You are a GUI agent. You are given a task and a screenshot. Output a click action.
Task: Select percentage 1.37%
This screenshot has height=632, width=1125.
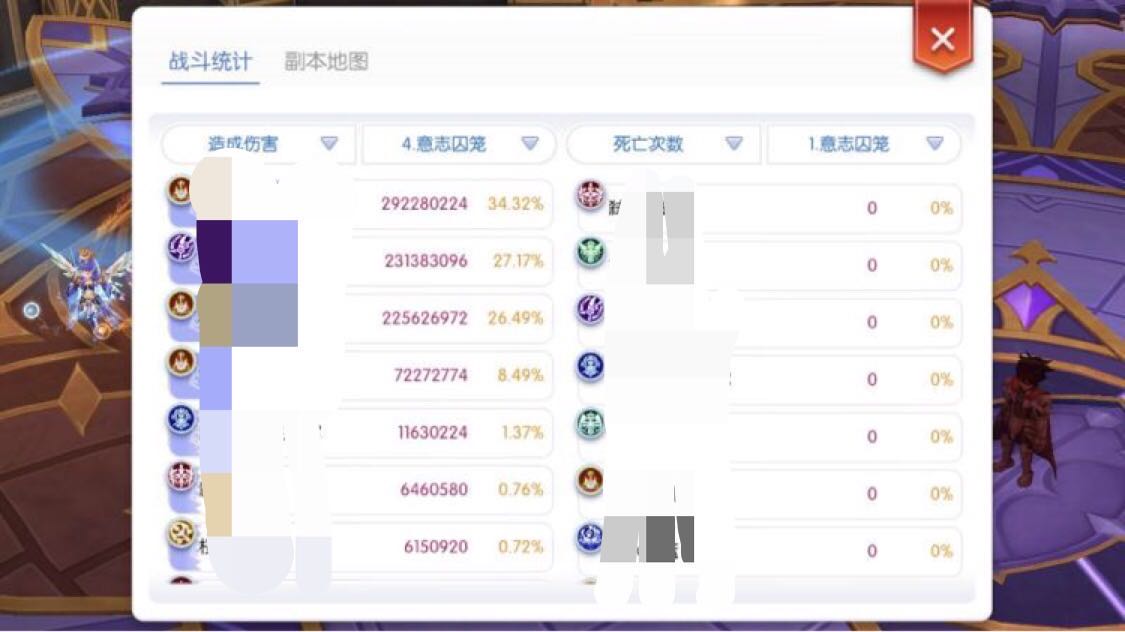tap(522, 433)
